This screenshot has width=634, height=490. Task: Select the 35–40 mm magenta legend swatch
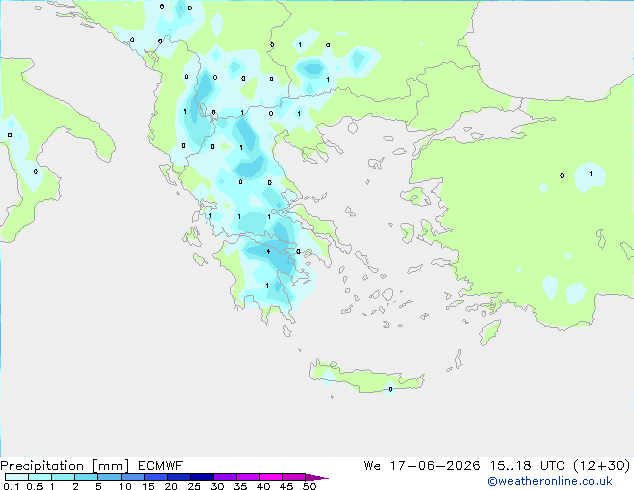pos(248,477)
